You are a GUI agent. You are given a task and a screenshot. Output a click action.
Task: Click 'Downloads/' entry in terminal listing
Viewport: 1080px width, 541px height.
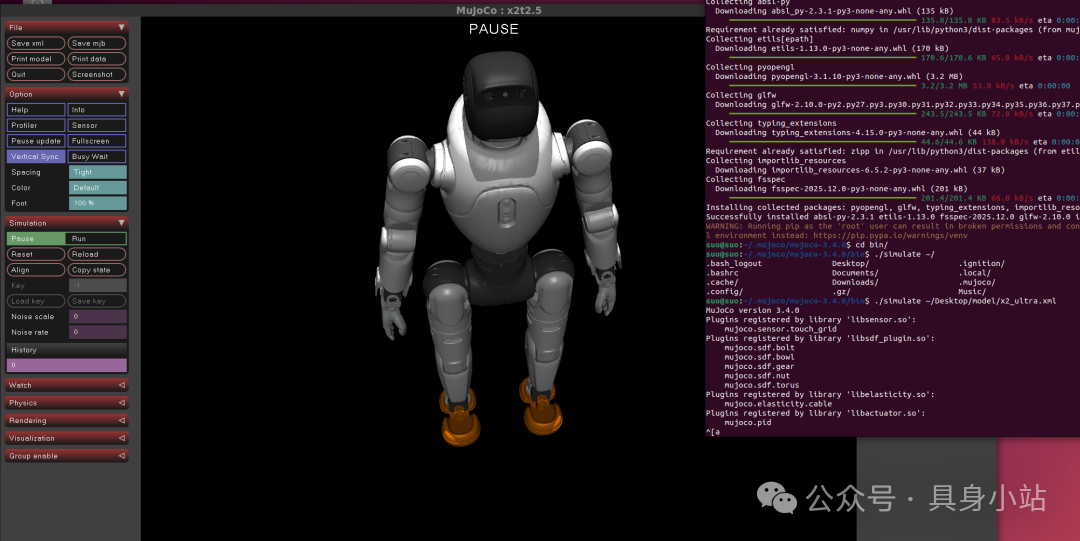855,282
